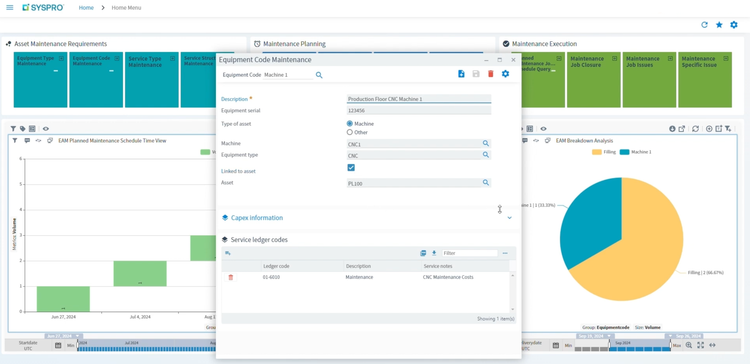Click the tag icon on the left dashboard toolbar
750x364 pixels.
[22, 129]
